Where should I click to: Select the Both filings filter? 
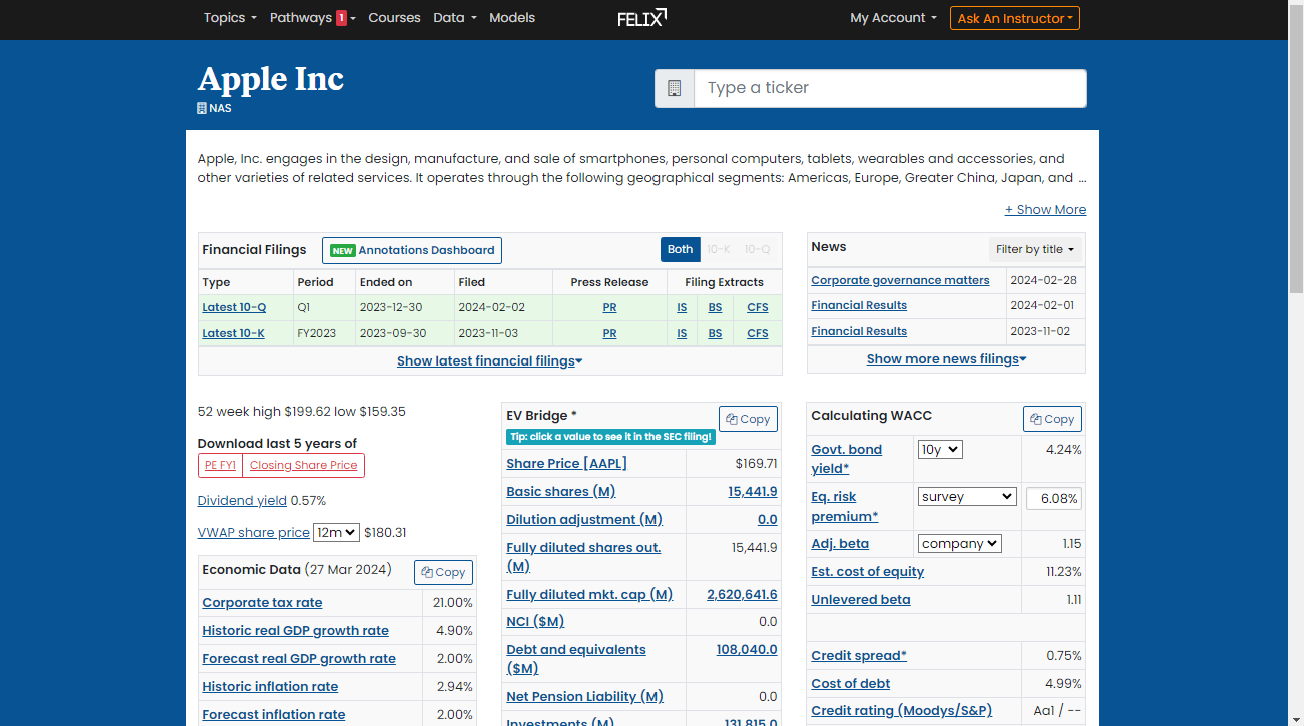(x=680, y=250)
